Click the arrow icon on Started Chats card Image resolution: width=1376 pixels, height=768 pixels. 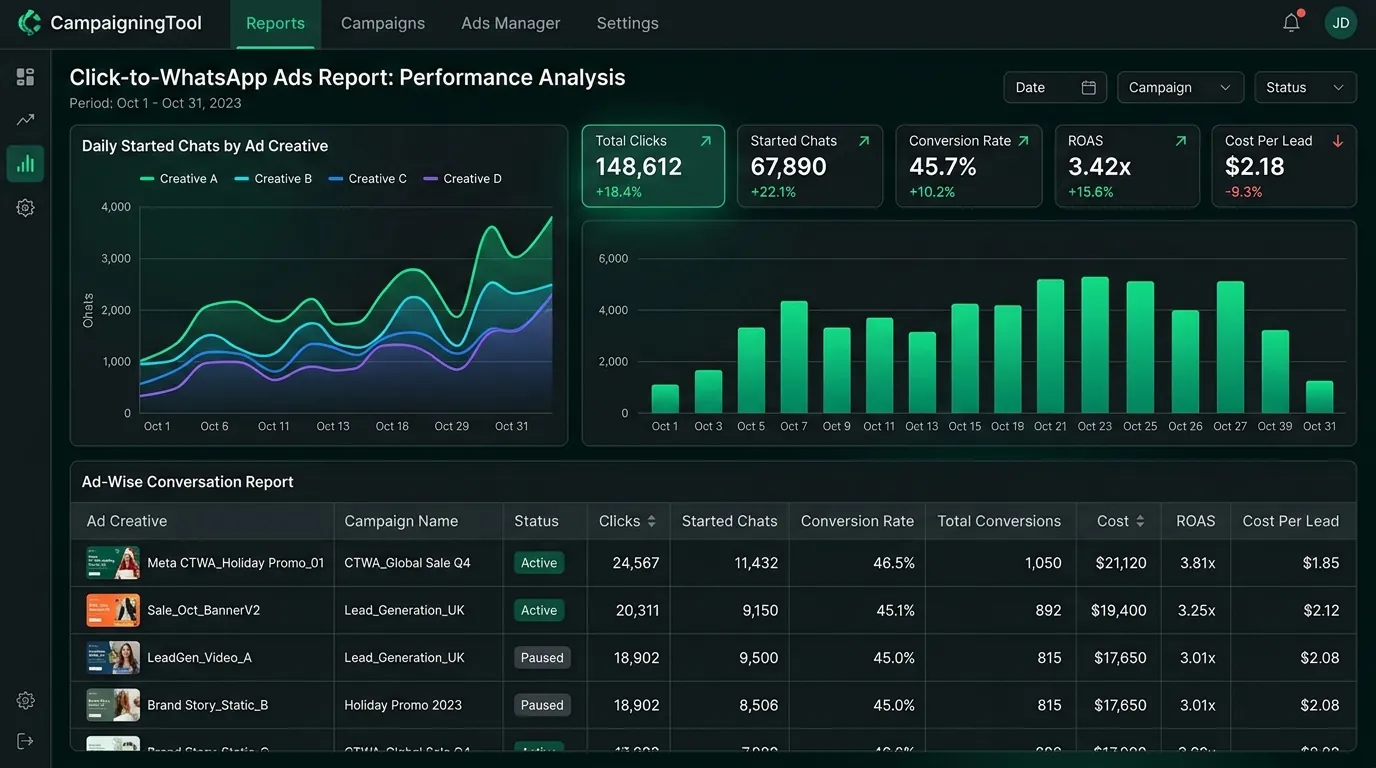(864, 141)
